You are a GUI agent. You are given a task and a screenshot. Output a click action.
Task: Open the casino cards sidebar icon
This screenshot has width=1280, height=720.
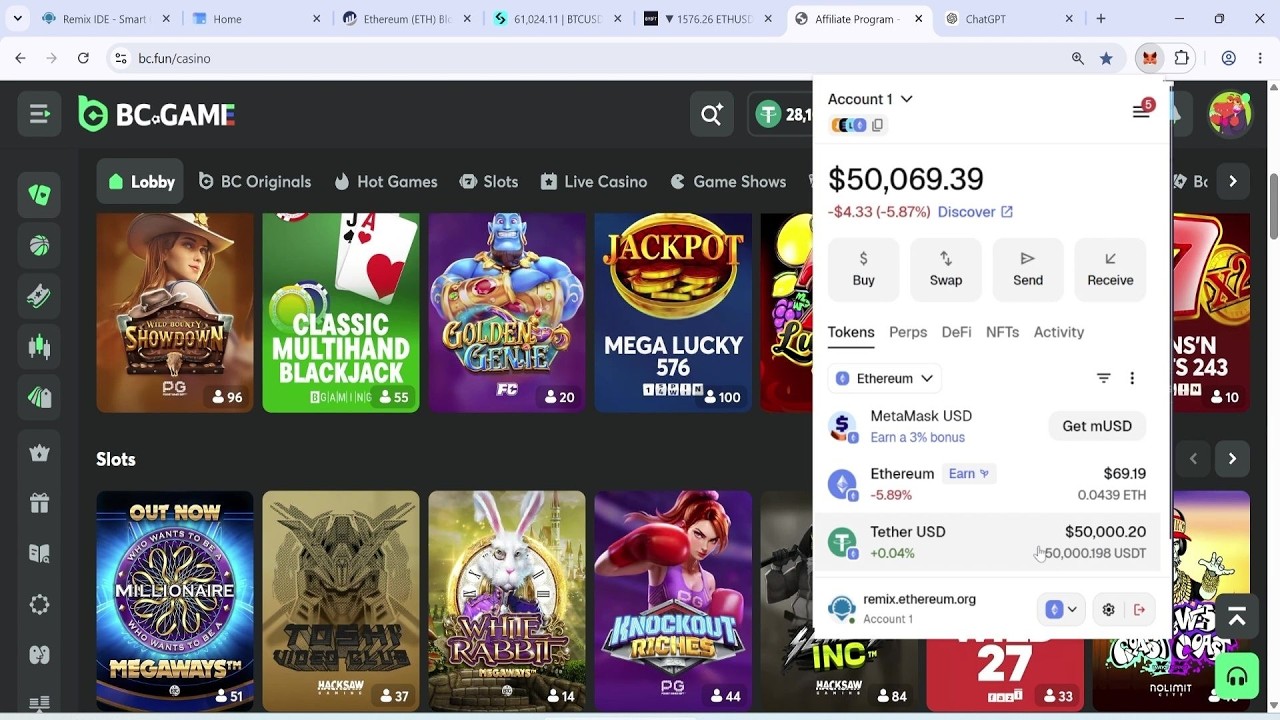pyautogui.click(x=39, y=194)
